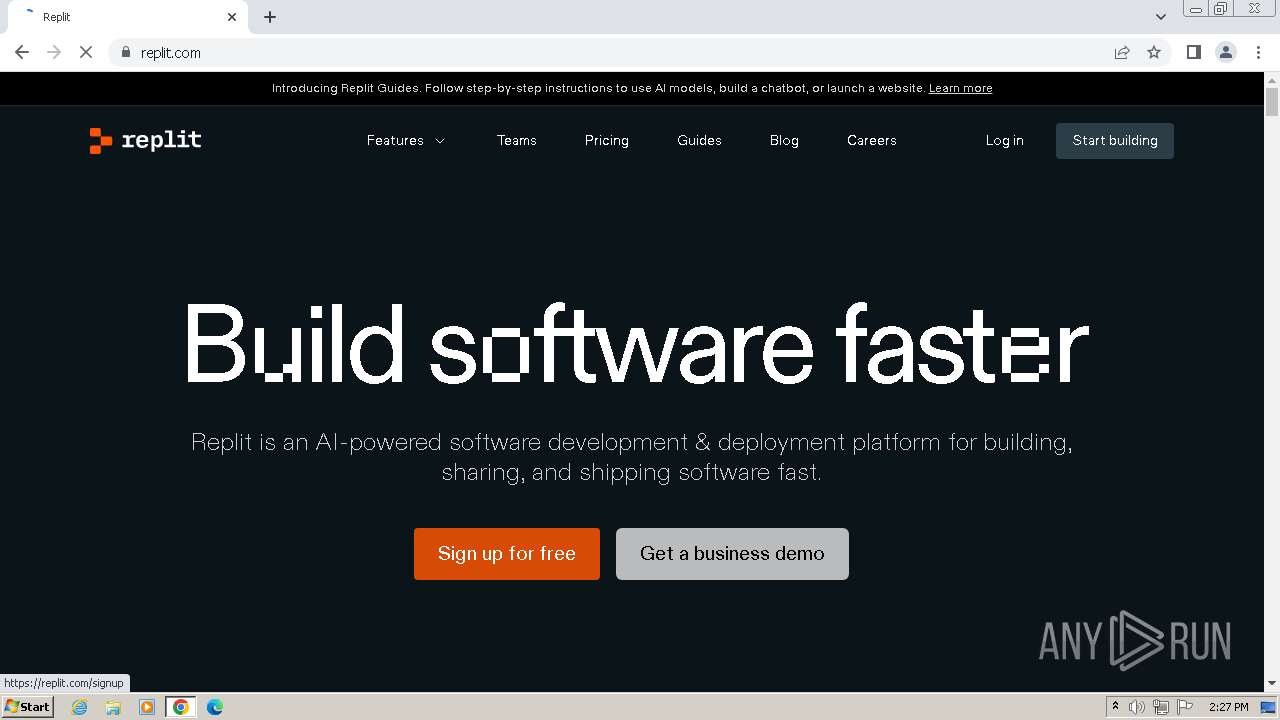
Task: Open a new tab with the plus button
Action: tap(270, 17)
